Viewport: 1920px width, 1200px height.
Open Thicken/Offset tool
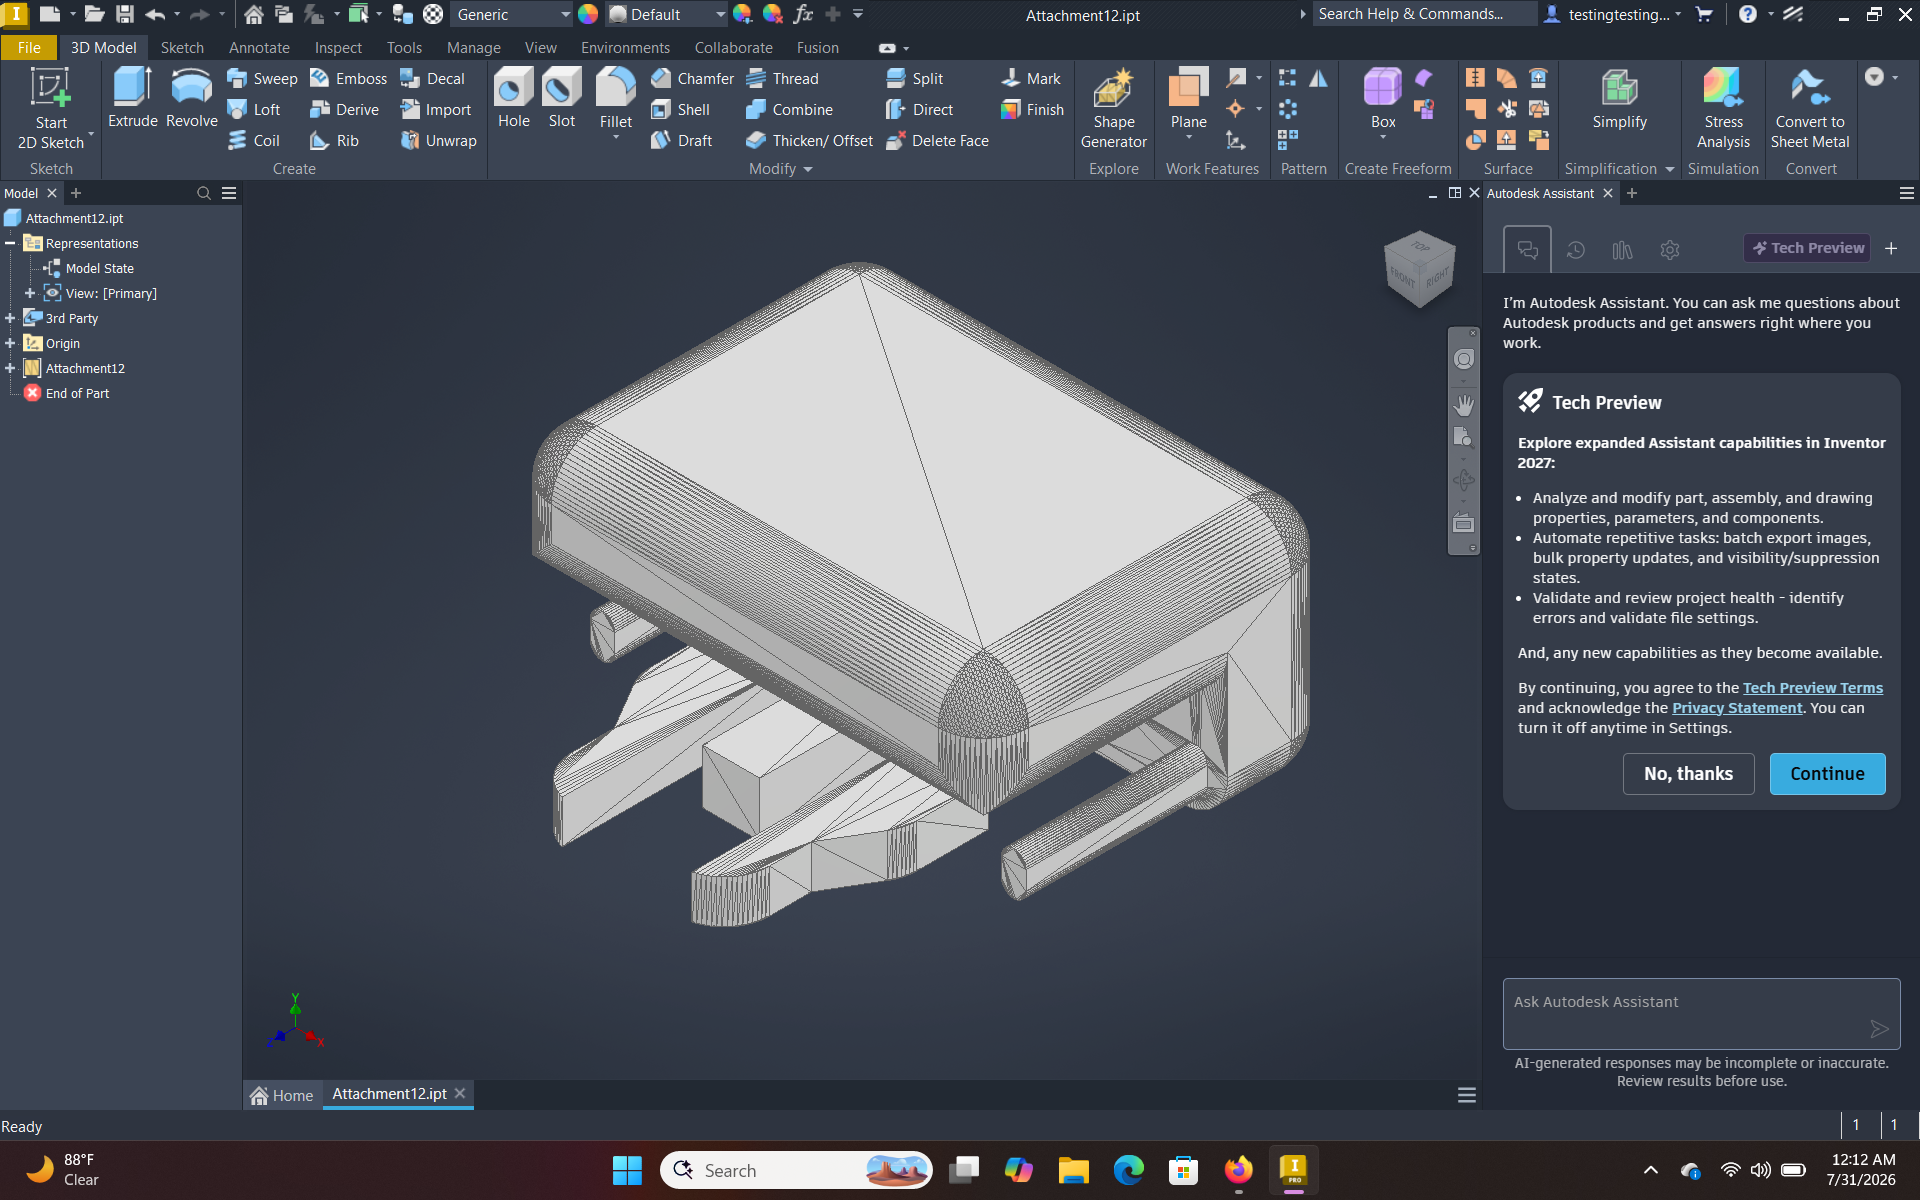coord(809,140)
